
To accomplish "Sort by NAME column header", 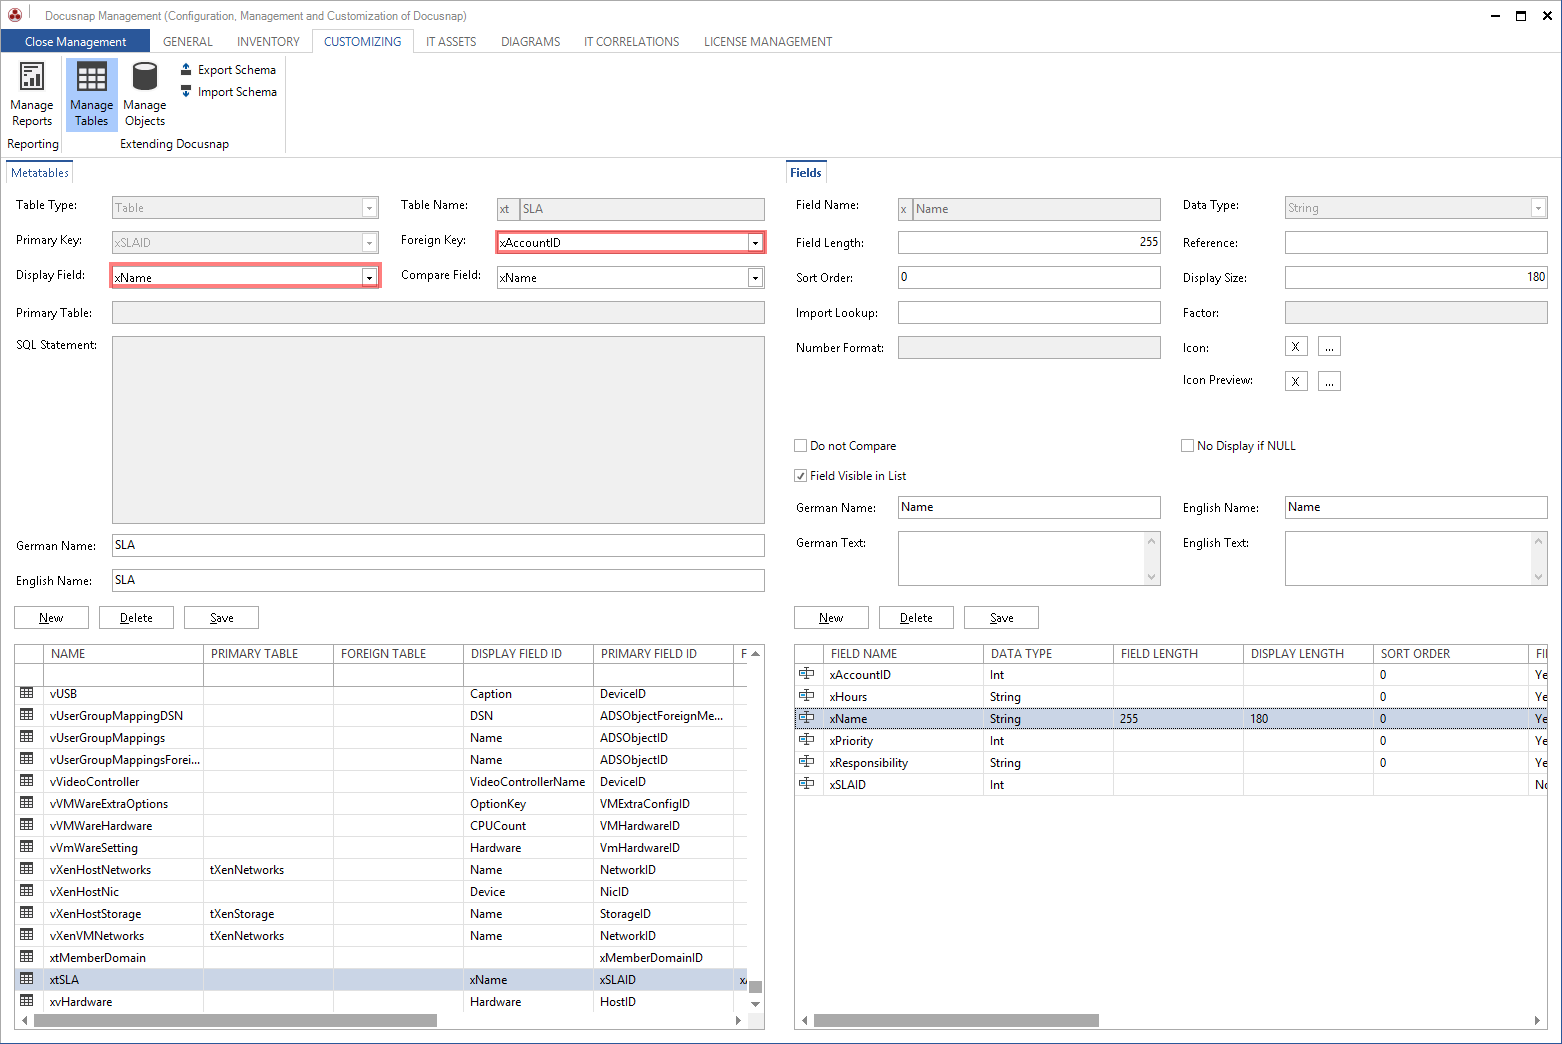I will point(123,654).
